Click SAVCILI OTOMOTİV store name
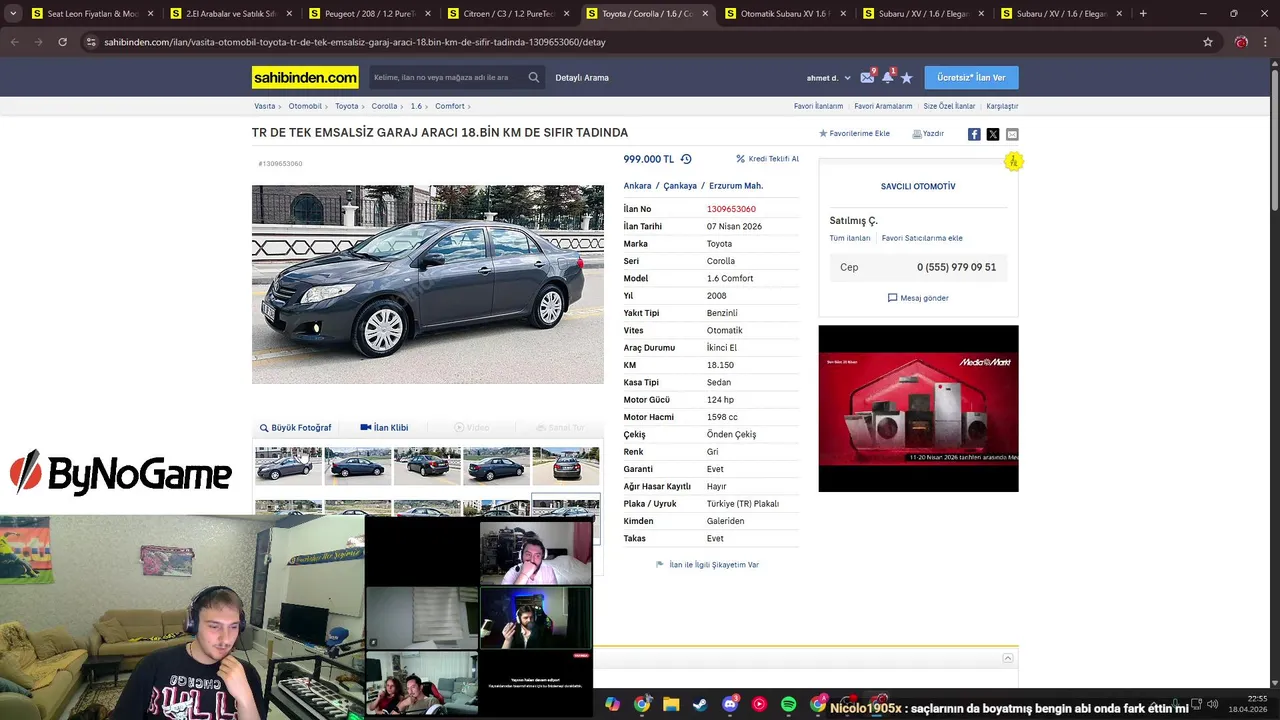The height and width of the screenshot is (720, 1280). click(x=918, y=187)
